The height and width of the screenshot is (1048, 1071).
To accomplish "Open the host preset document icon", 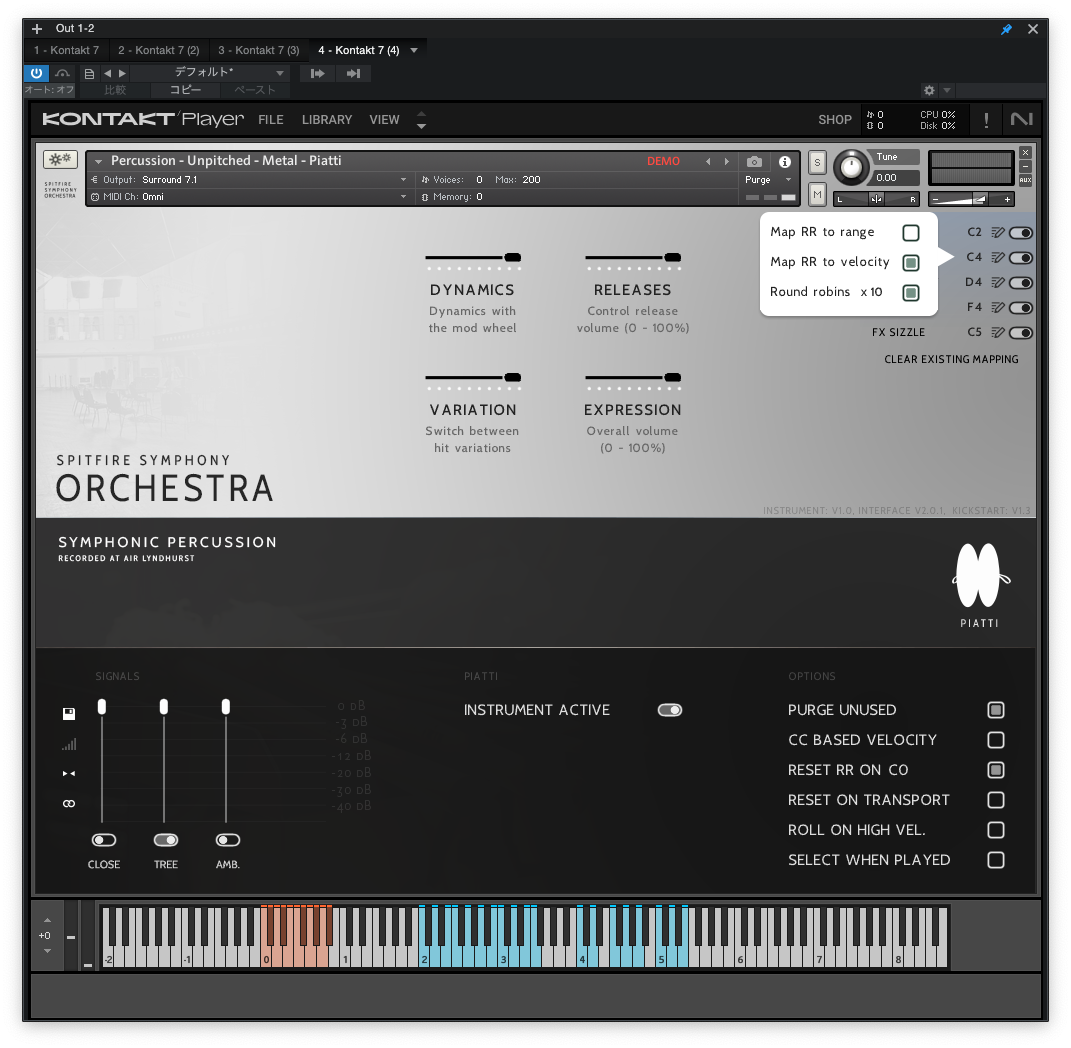I will tap(89, 73).
